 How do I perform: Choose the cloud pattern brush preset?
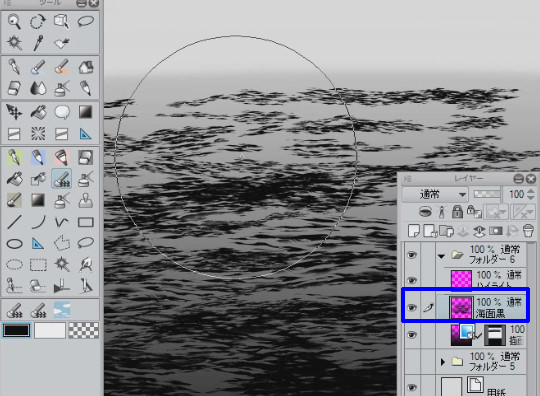pyautogui.click(x=62, y=310)
